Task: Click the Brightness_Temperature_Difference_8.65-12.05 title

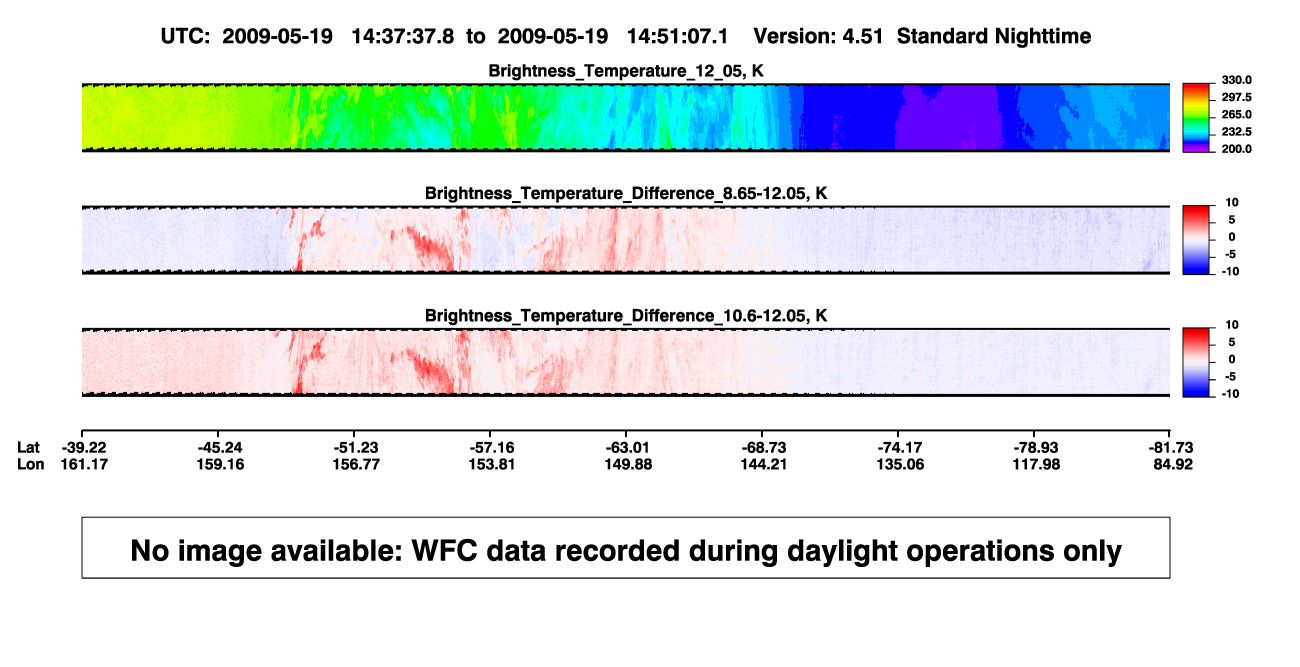Action: click(626, 193)
